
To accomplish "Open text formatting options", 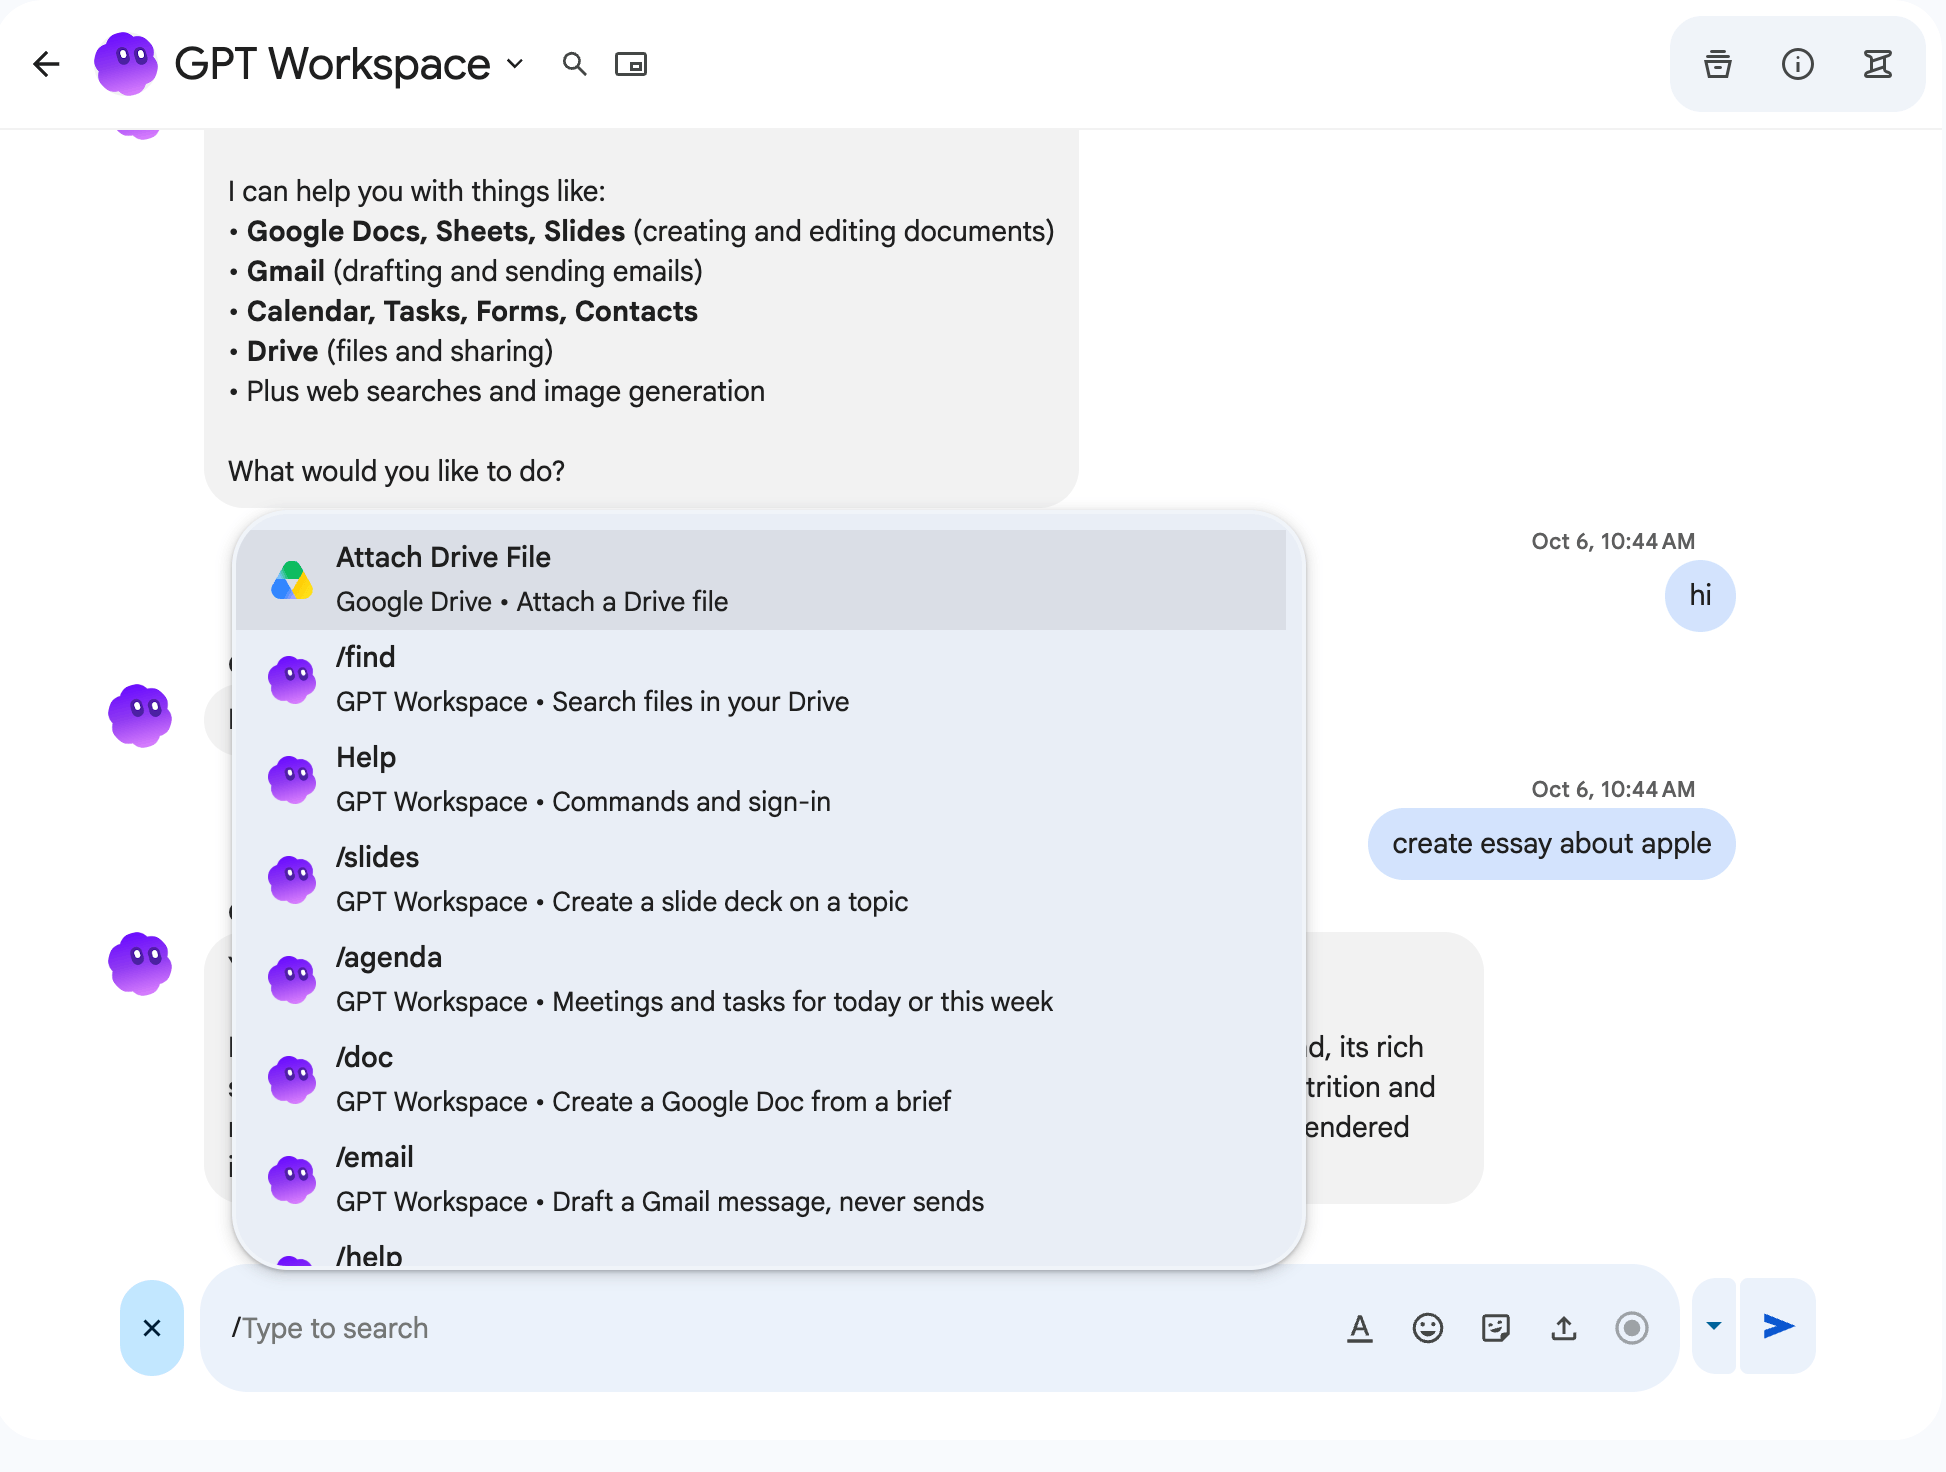I will coord(1360,1328).
